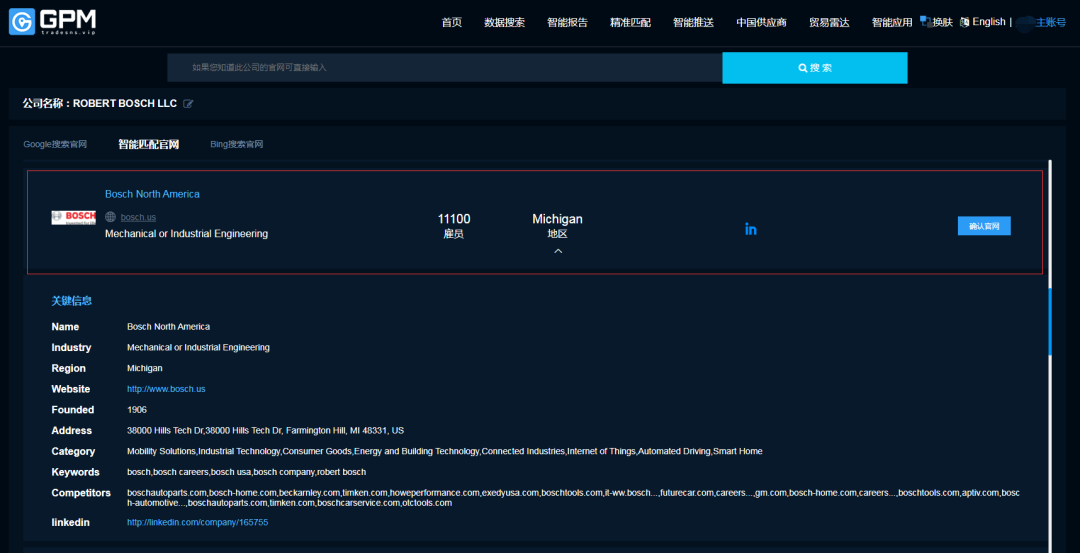Open the LinkedIn icon for Bosch North America
Viewport: 1080px width, 553px height.
tap(750, 229)
